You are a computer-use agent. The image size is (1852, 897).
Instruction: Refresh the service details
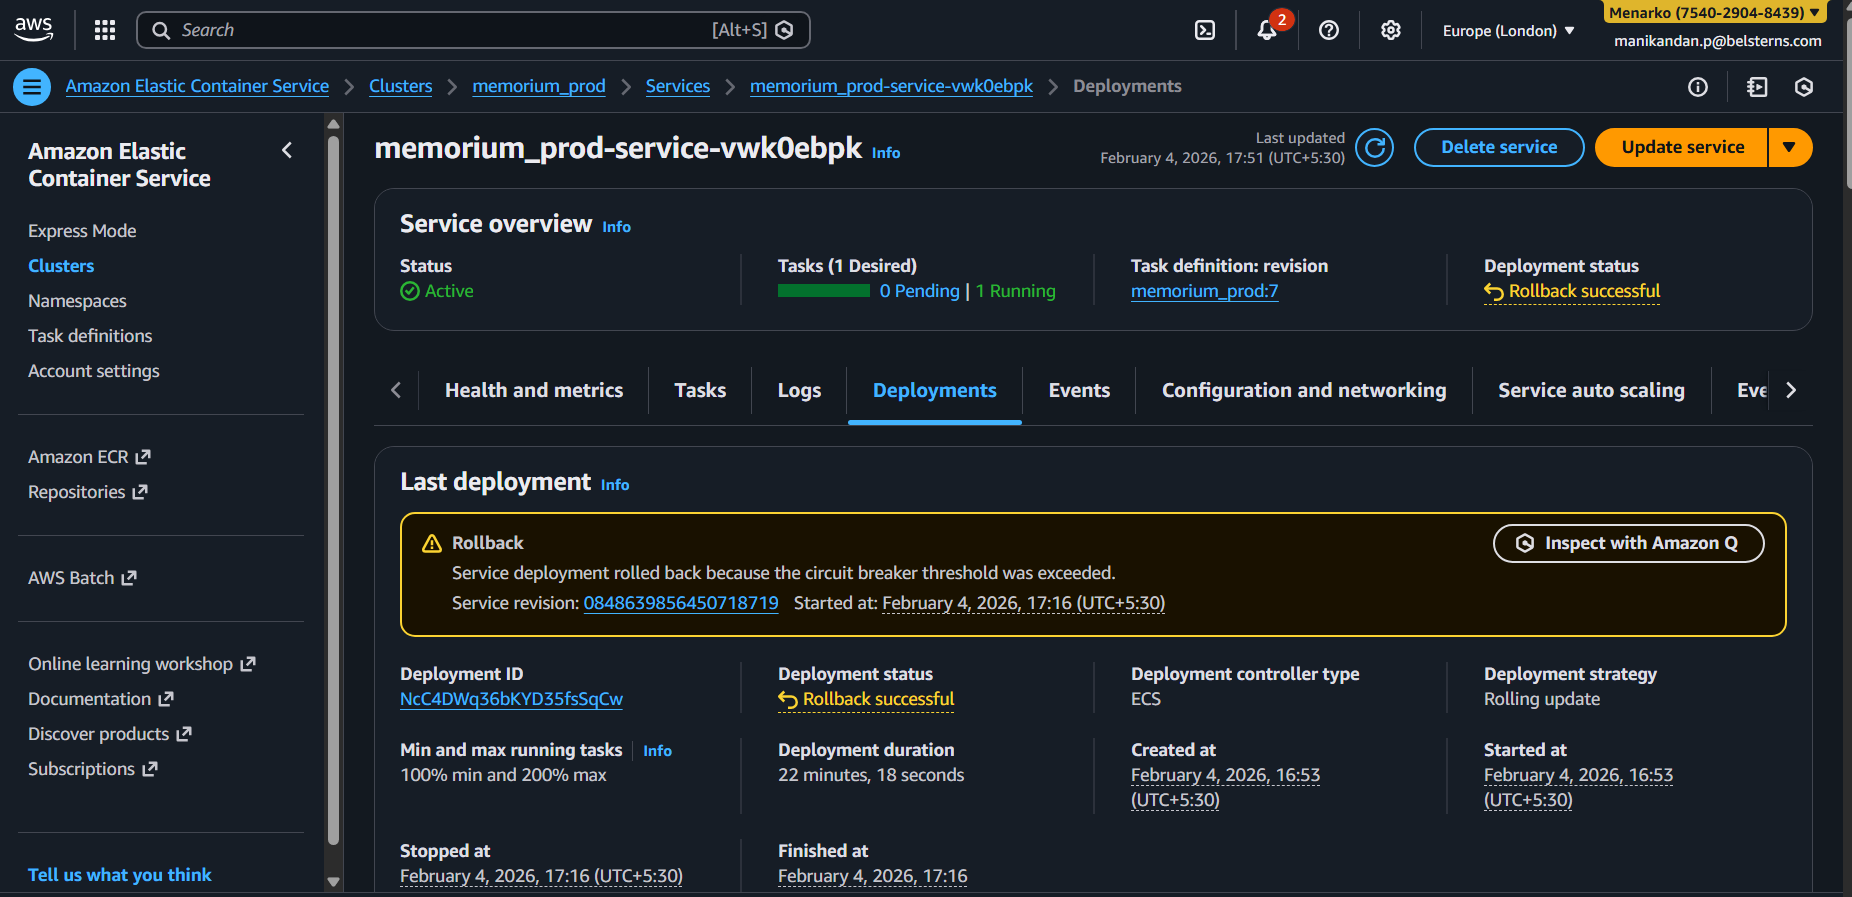(1375, 148)
